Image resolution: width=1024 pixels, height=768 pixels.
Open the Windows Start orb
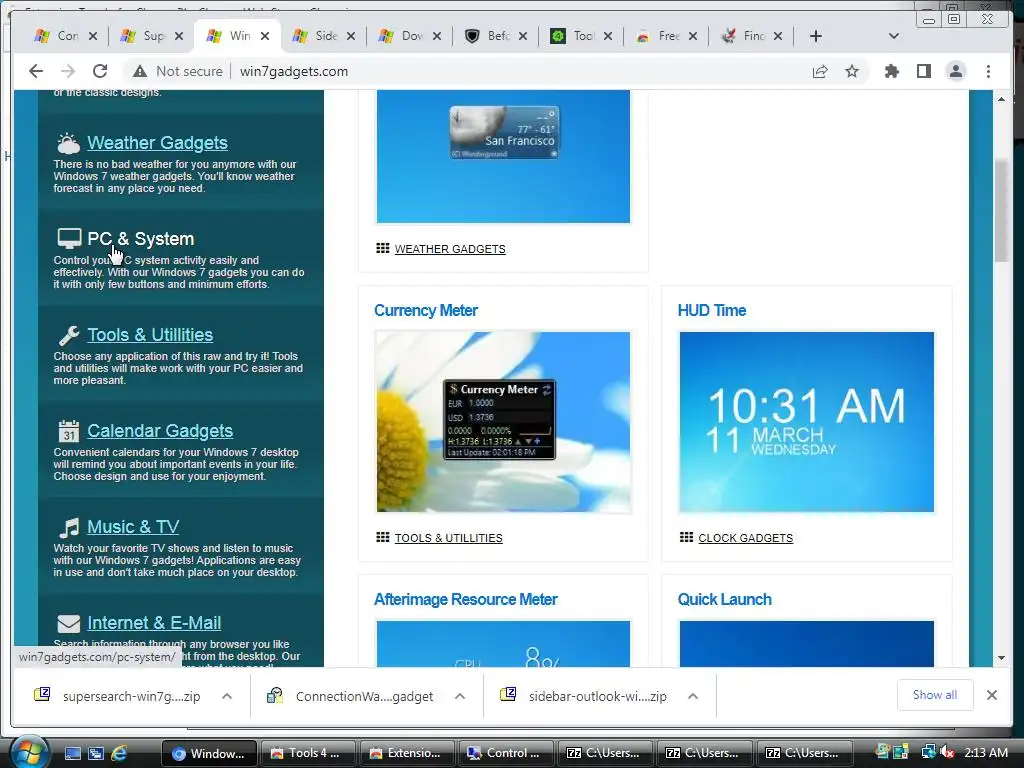pos(29,752)
